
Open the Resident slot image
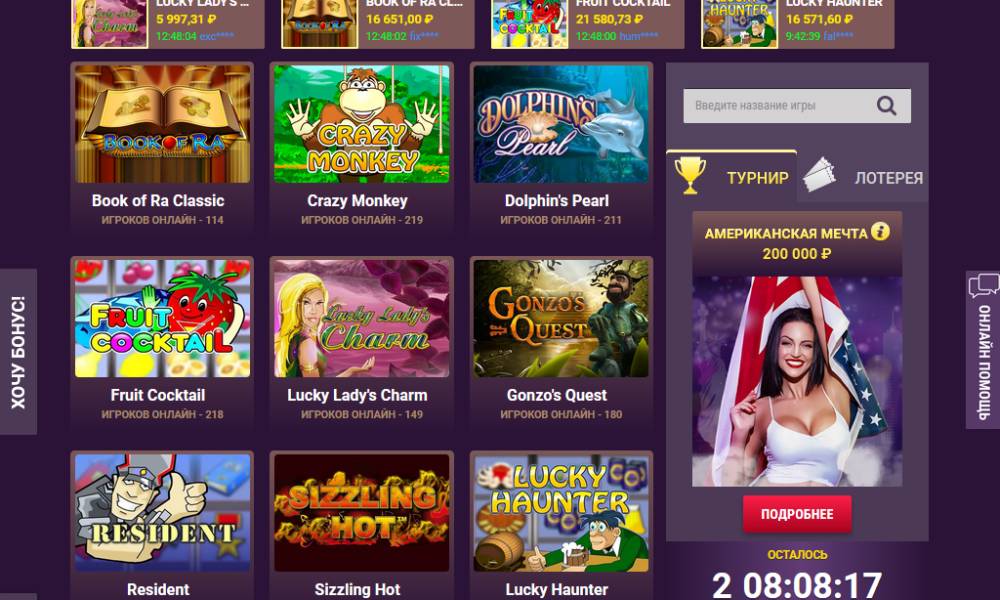pyautogui.click(x=162, y=513)
